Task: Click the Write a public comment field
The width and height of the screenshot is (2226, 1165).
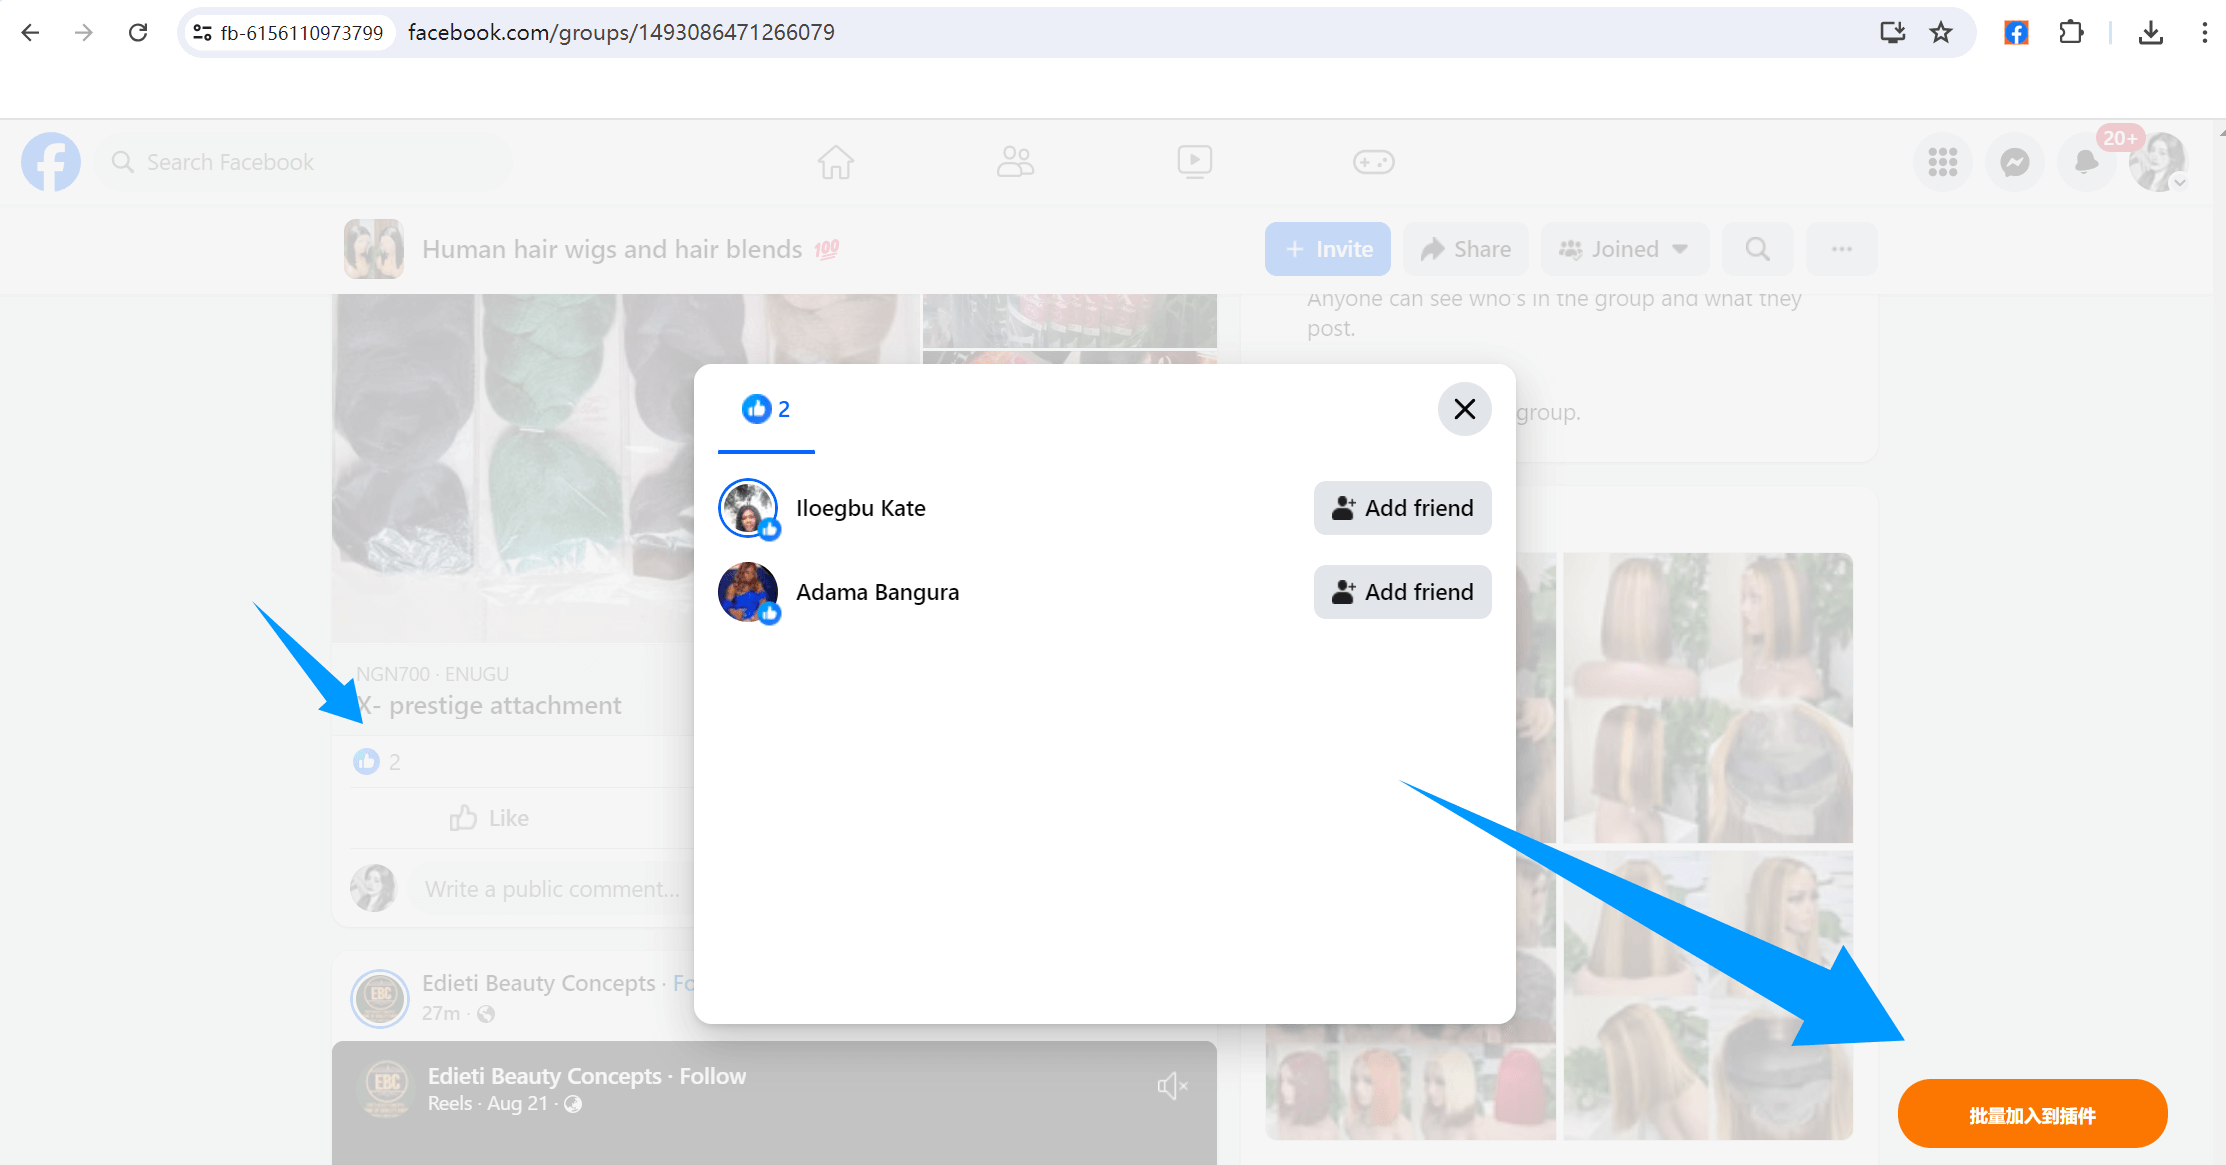Action: click(552, 889)
